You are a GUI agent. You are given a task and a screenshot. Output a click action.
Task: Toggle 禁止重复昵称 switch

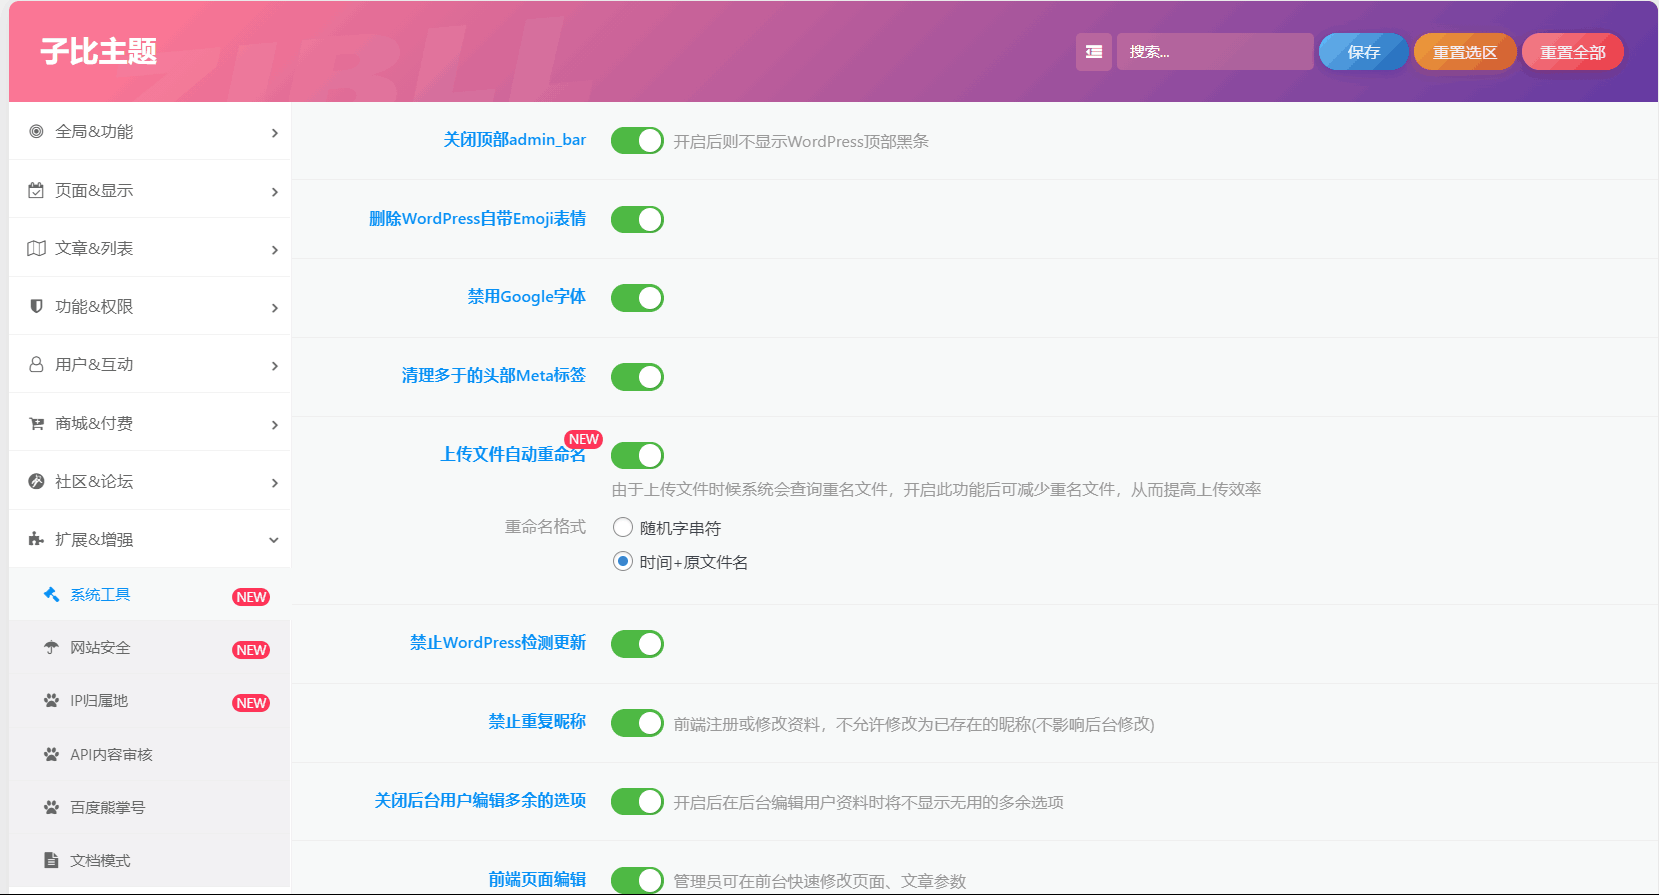pos(637,722)
